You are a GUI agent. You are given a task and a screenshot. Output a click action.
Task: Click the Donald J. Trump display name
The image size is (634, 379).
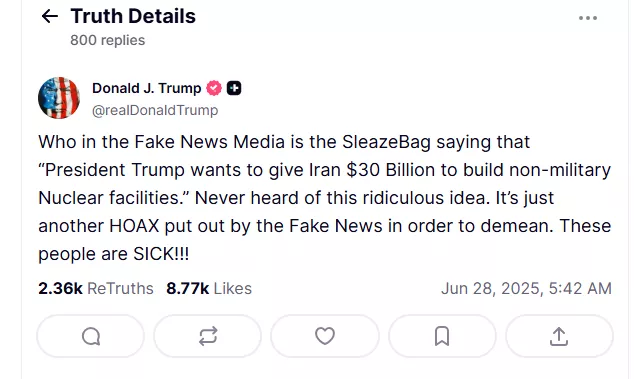coord(146,88)
